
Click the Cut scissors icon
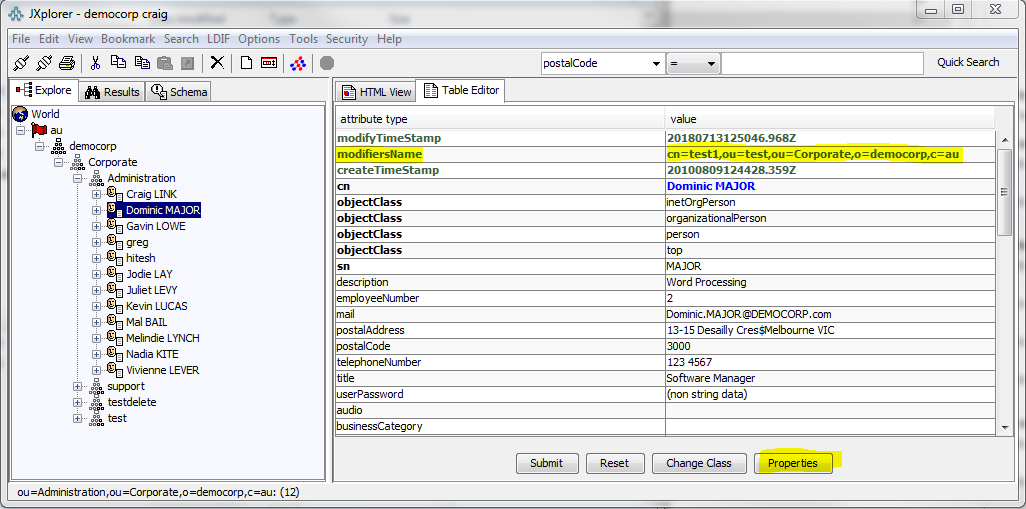click(x=96, y=63)
